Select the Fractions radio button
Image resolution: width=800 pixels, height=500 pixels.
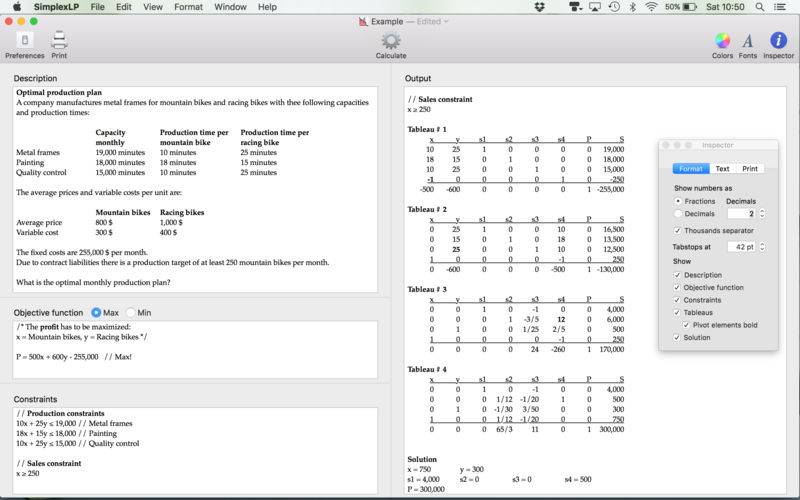pos(678,201)
